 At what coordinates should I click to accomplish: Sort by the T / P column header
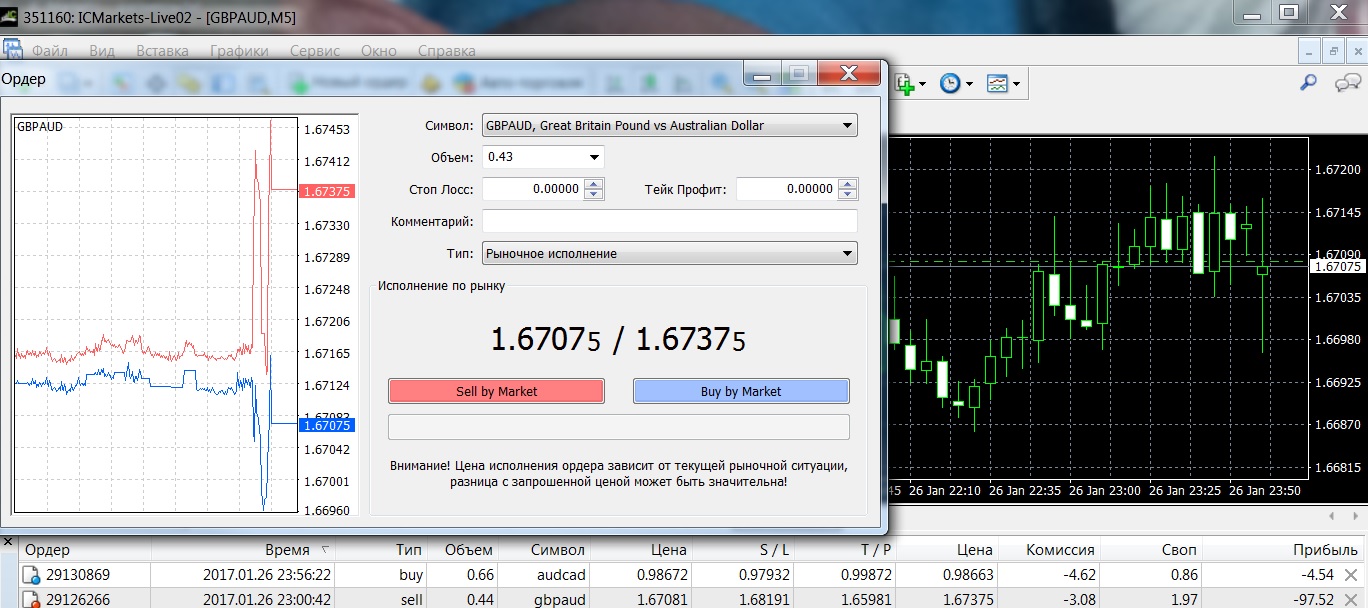click(x=847, y=550)
